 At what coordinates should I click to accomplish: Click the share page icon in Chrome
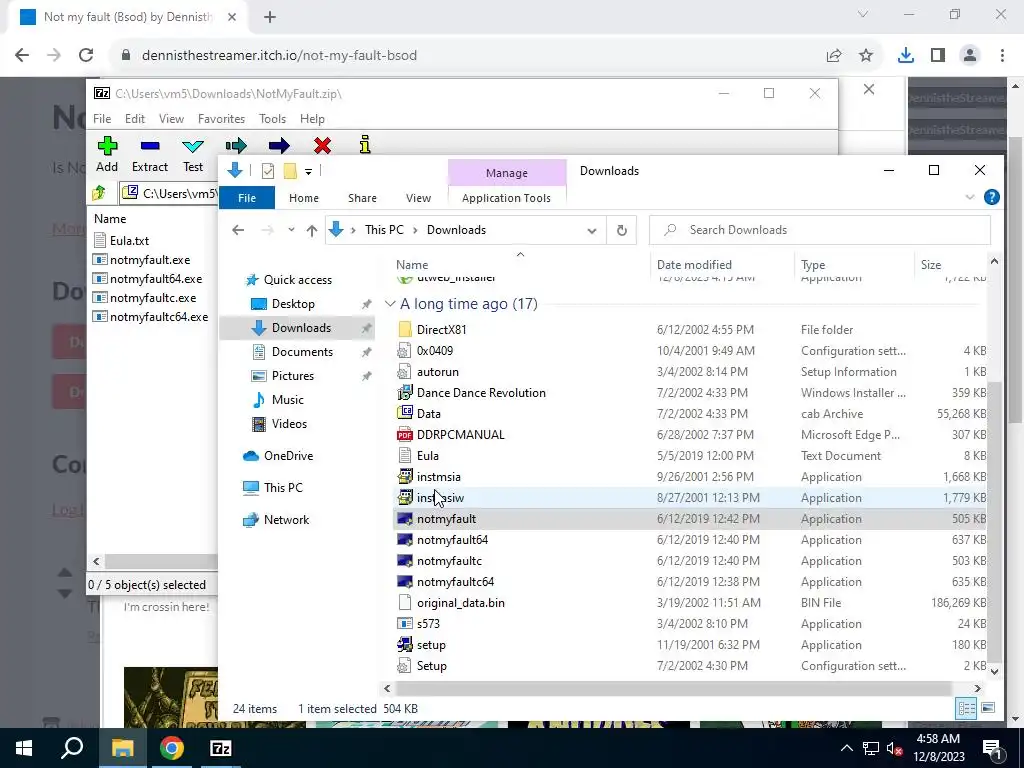click(x=834, y=56)
